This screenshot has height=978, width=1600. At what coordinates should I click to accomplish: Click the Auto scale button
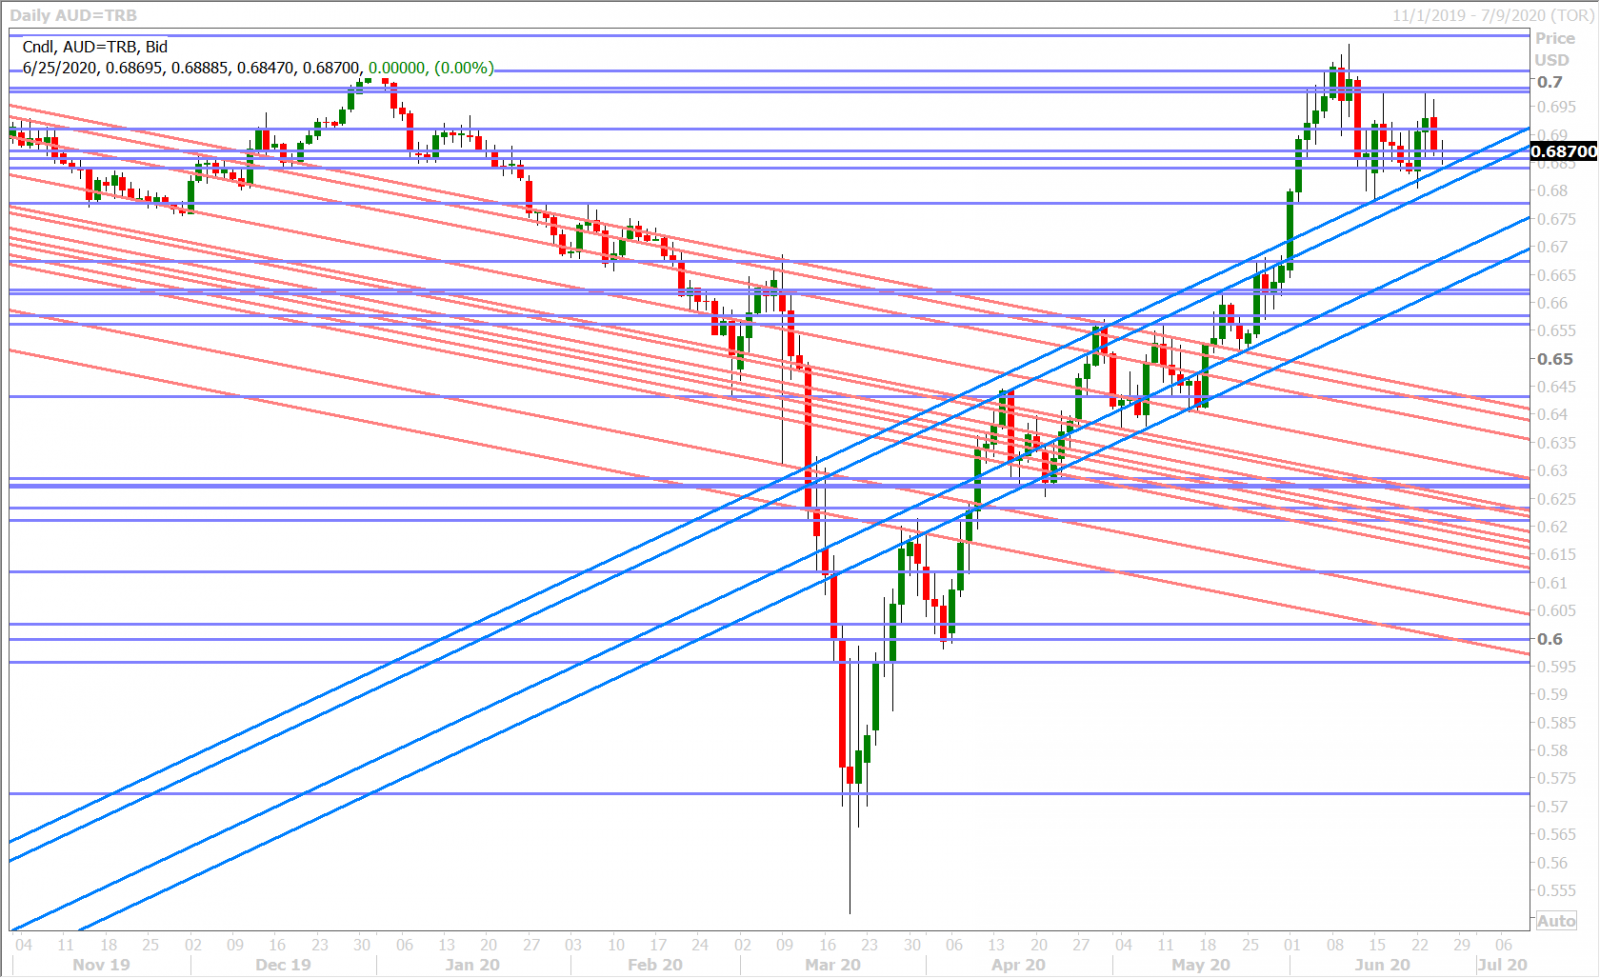click(x=1556, y=921)
